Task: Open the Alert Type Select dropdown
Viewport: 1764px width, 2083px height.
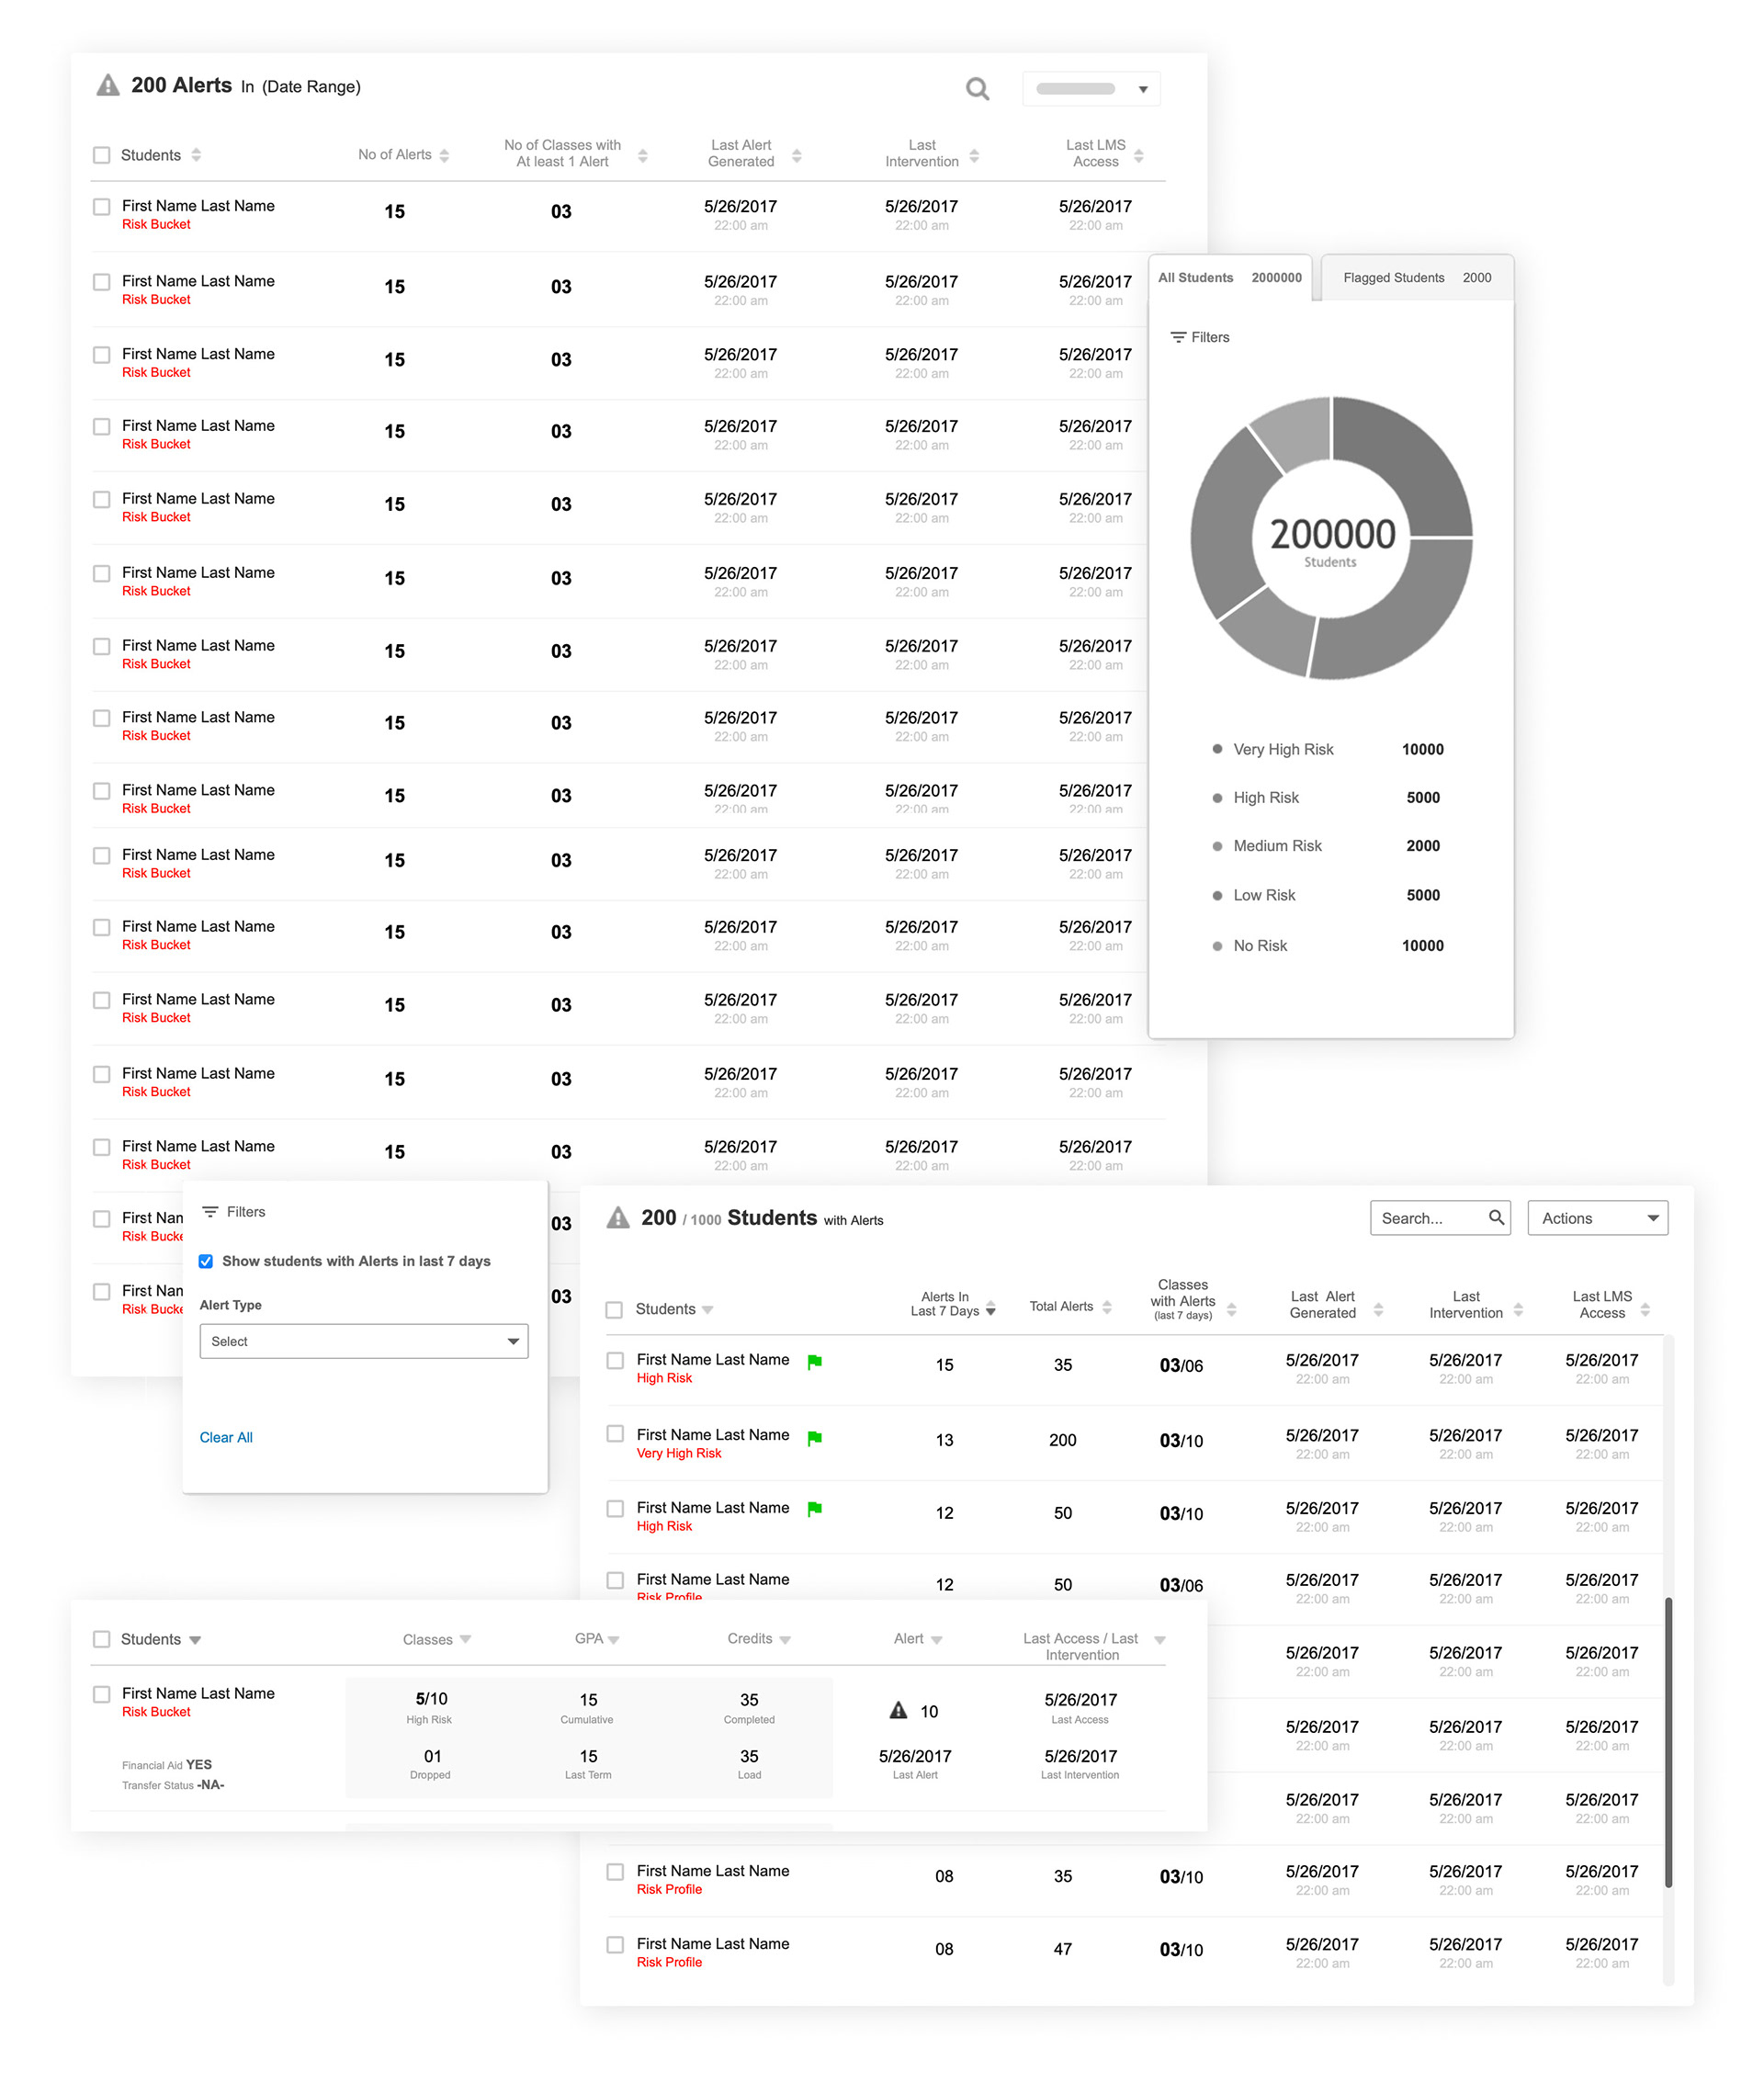Action: [364, 1341]
